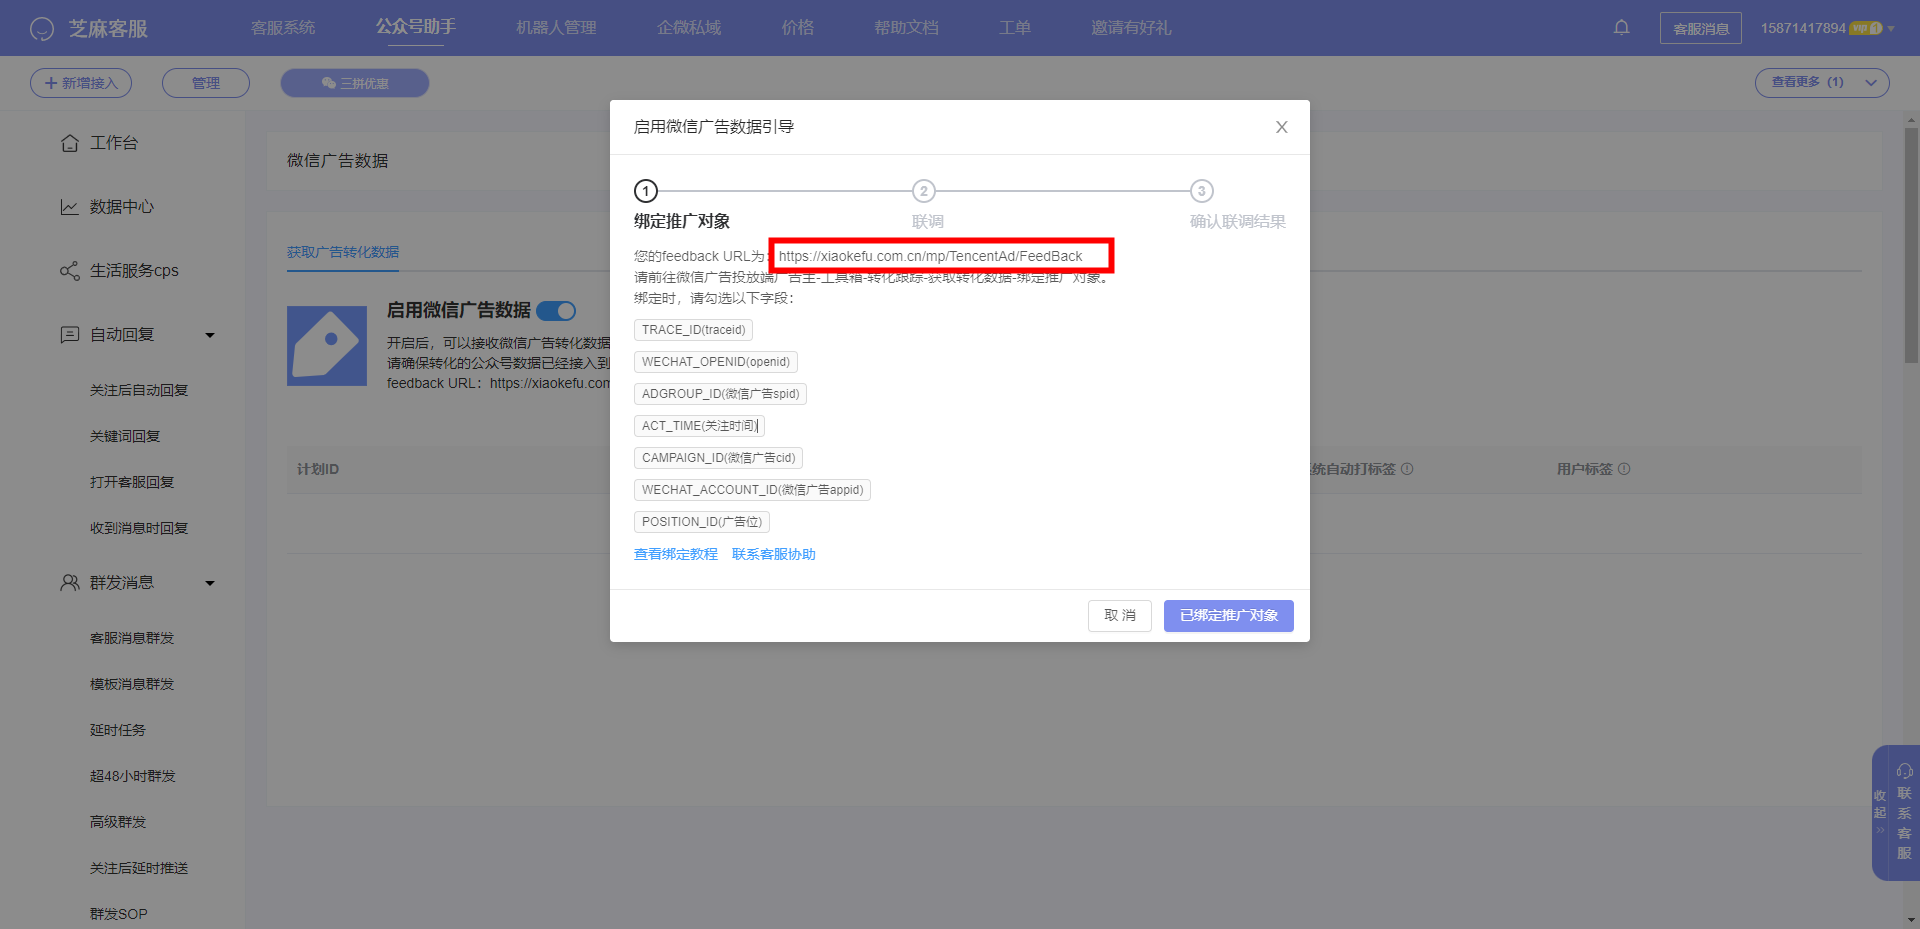
Task: Open the 邀请有好礼 top menu
Action: click(x=1131, y=28)
